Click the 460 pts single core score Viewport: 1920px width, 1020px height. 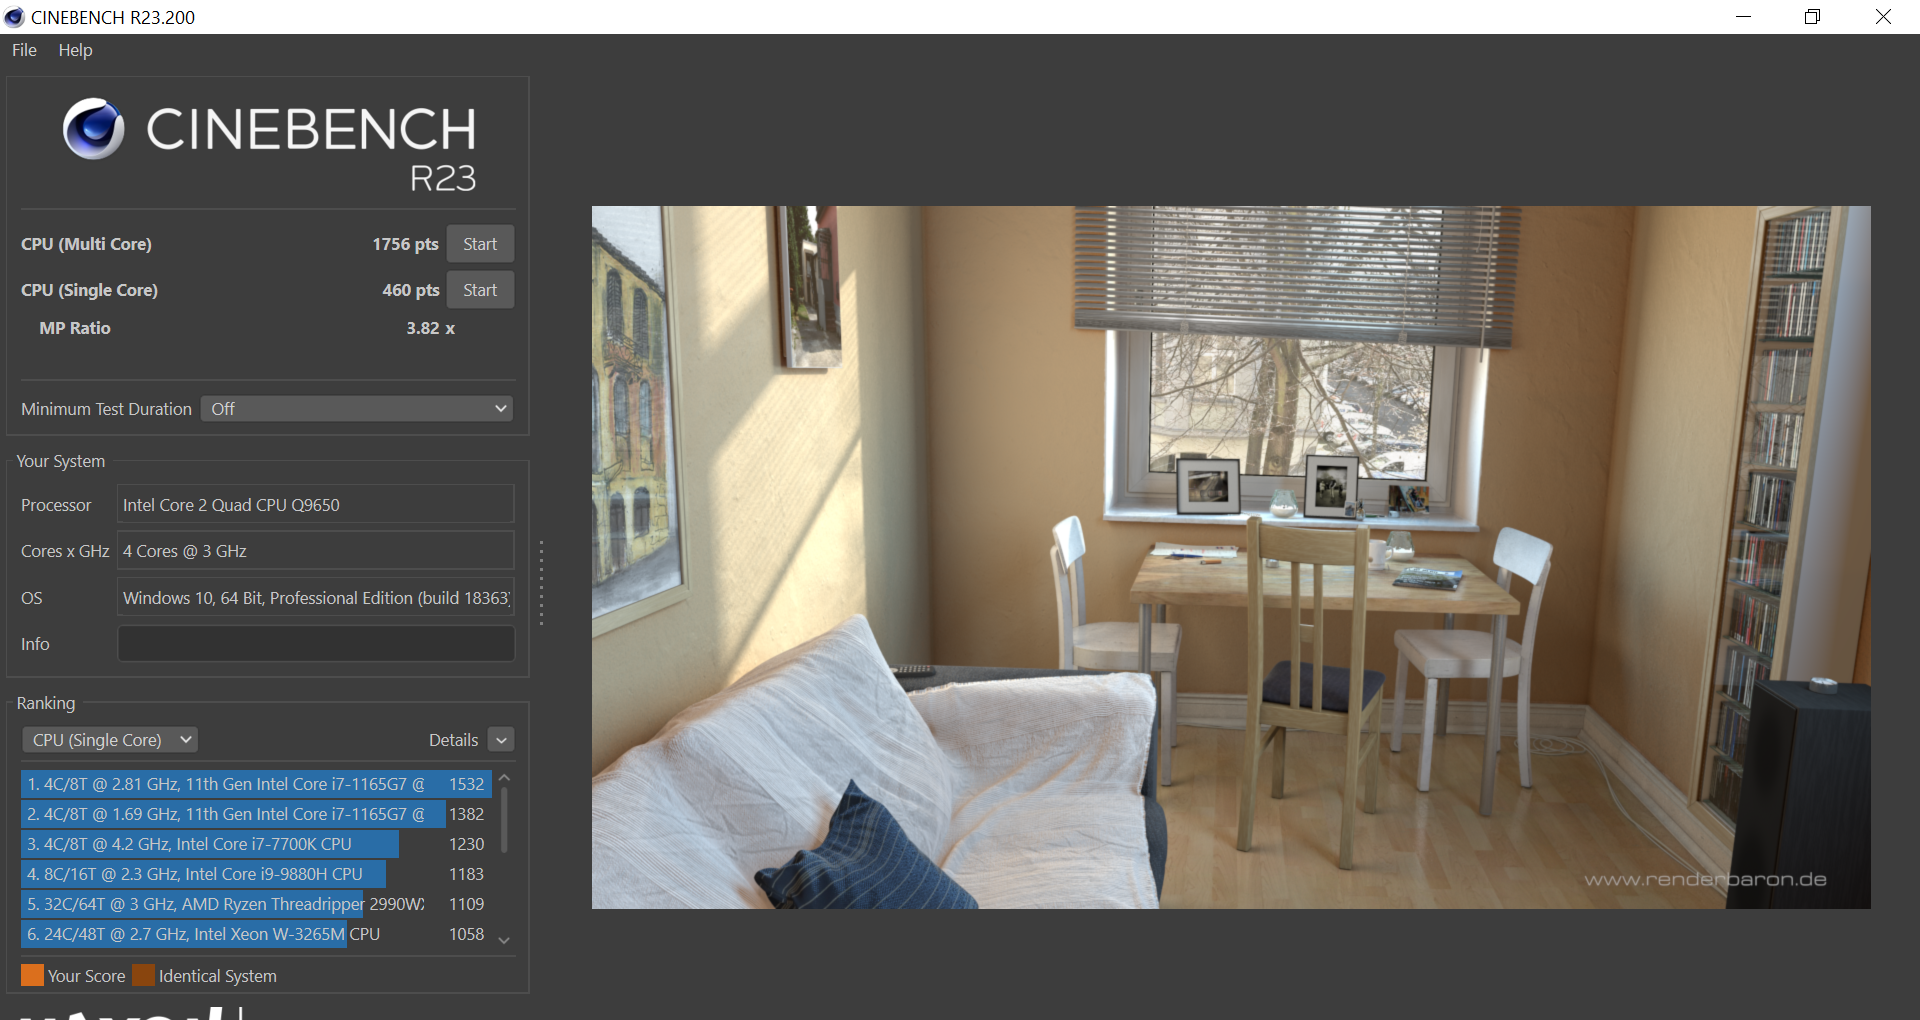click(410, 290)
